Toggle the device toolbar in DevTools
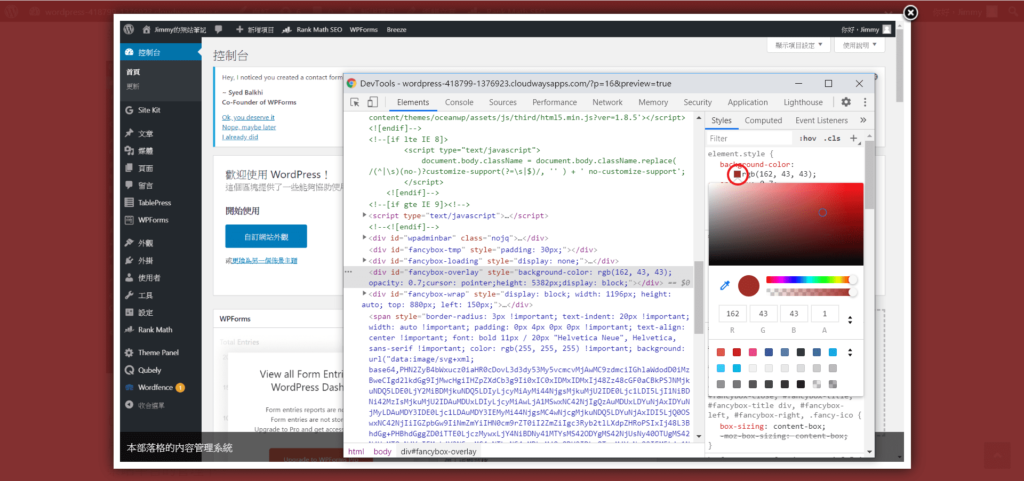Screen dimensions: 1024x481 pos(372,102)
